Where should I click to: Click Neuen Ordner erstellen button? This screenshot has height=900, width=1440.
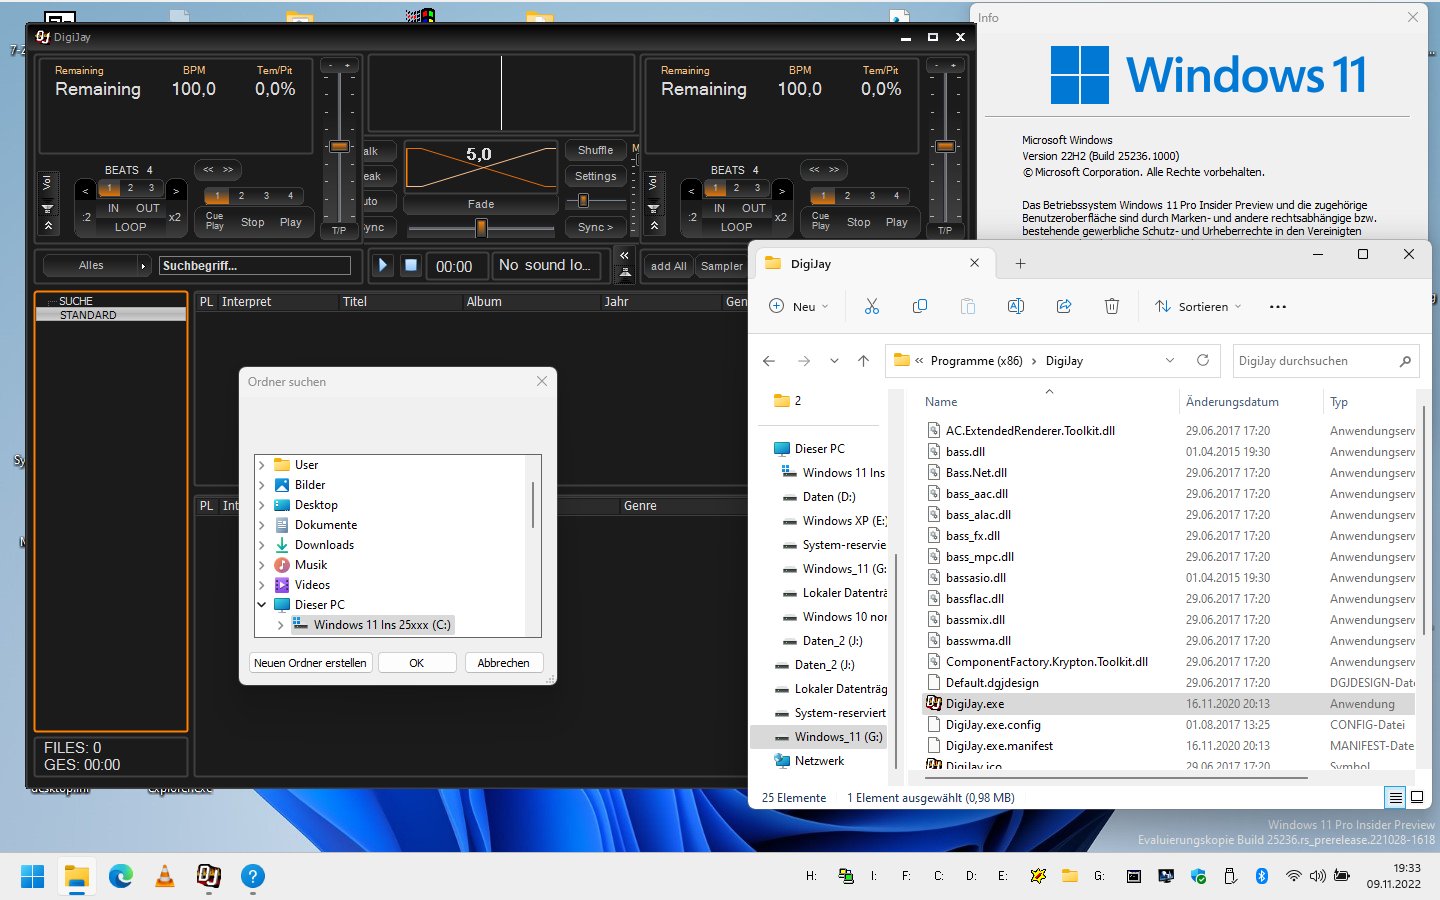pos(310,663)
